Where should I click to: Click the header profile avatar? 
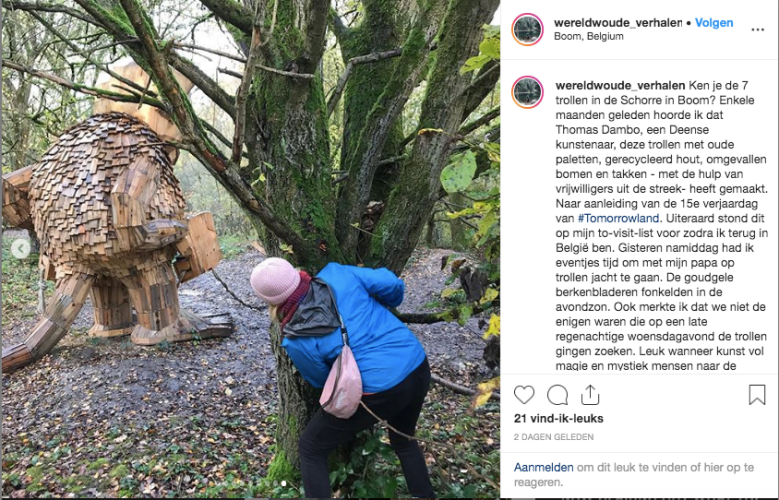pos(527,29)
